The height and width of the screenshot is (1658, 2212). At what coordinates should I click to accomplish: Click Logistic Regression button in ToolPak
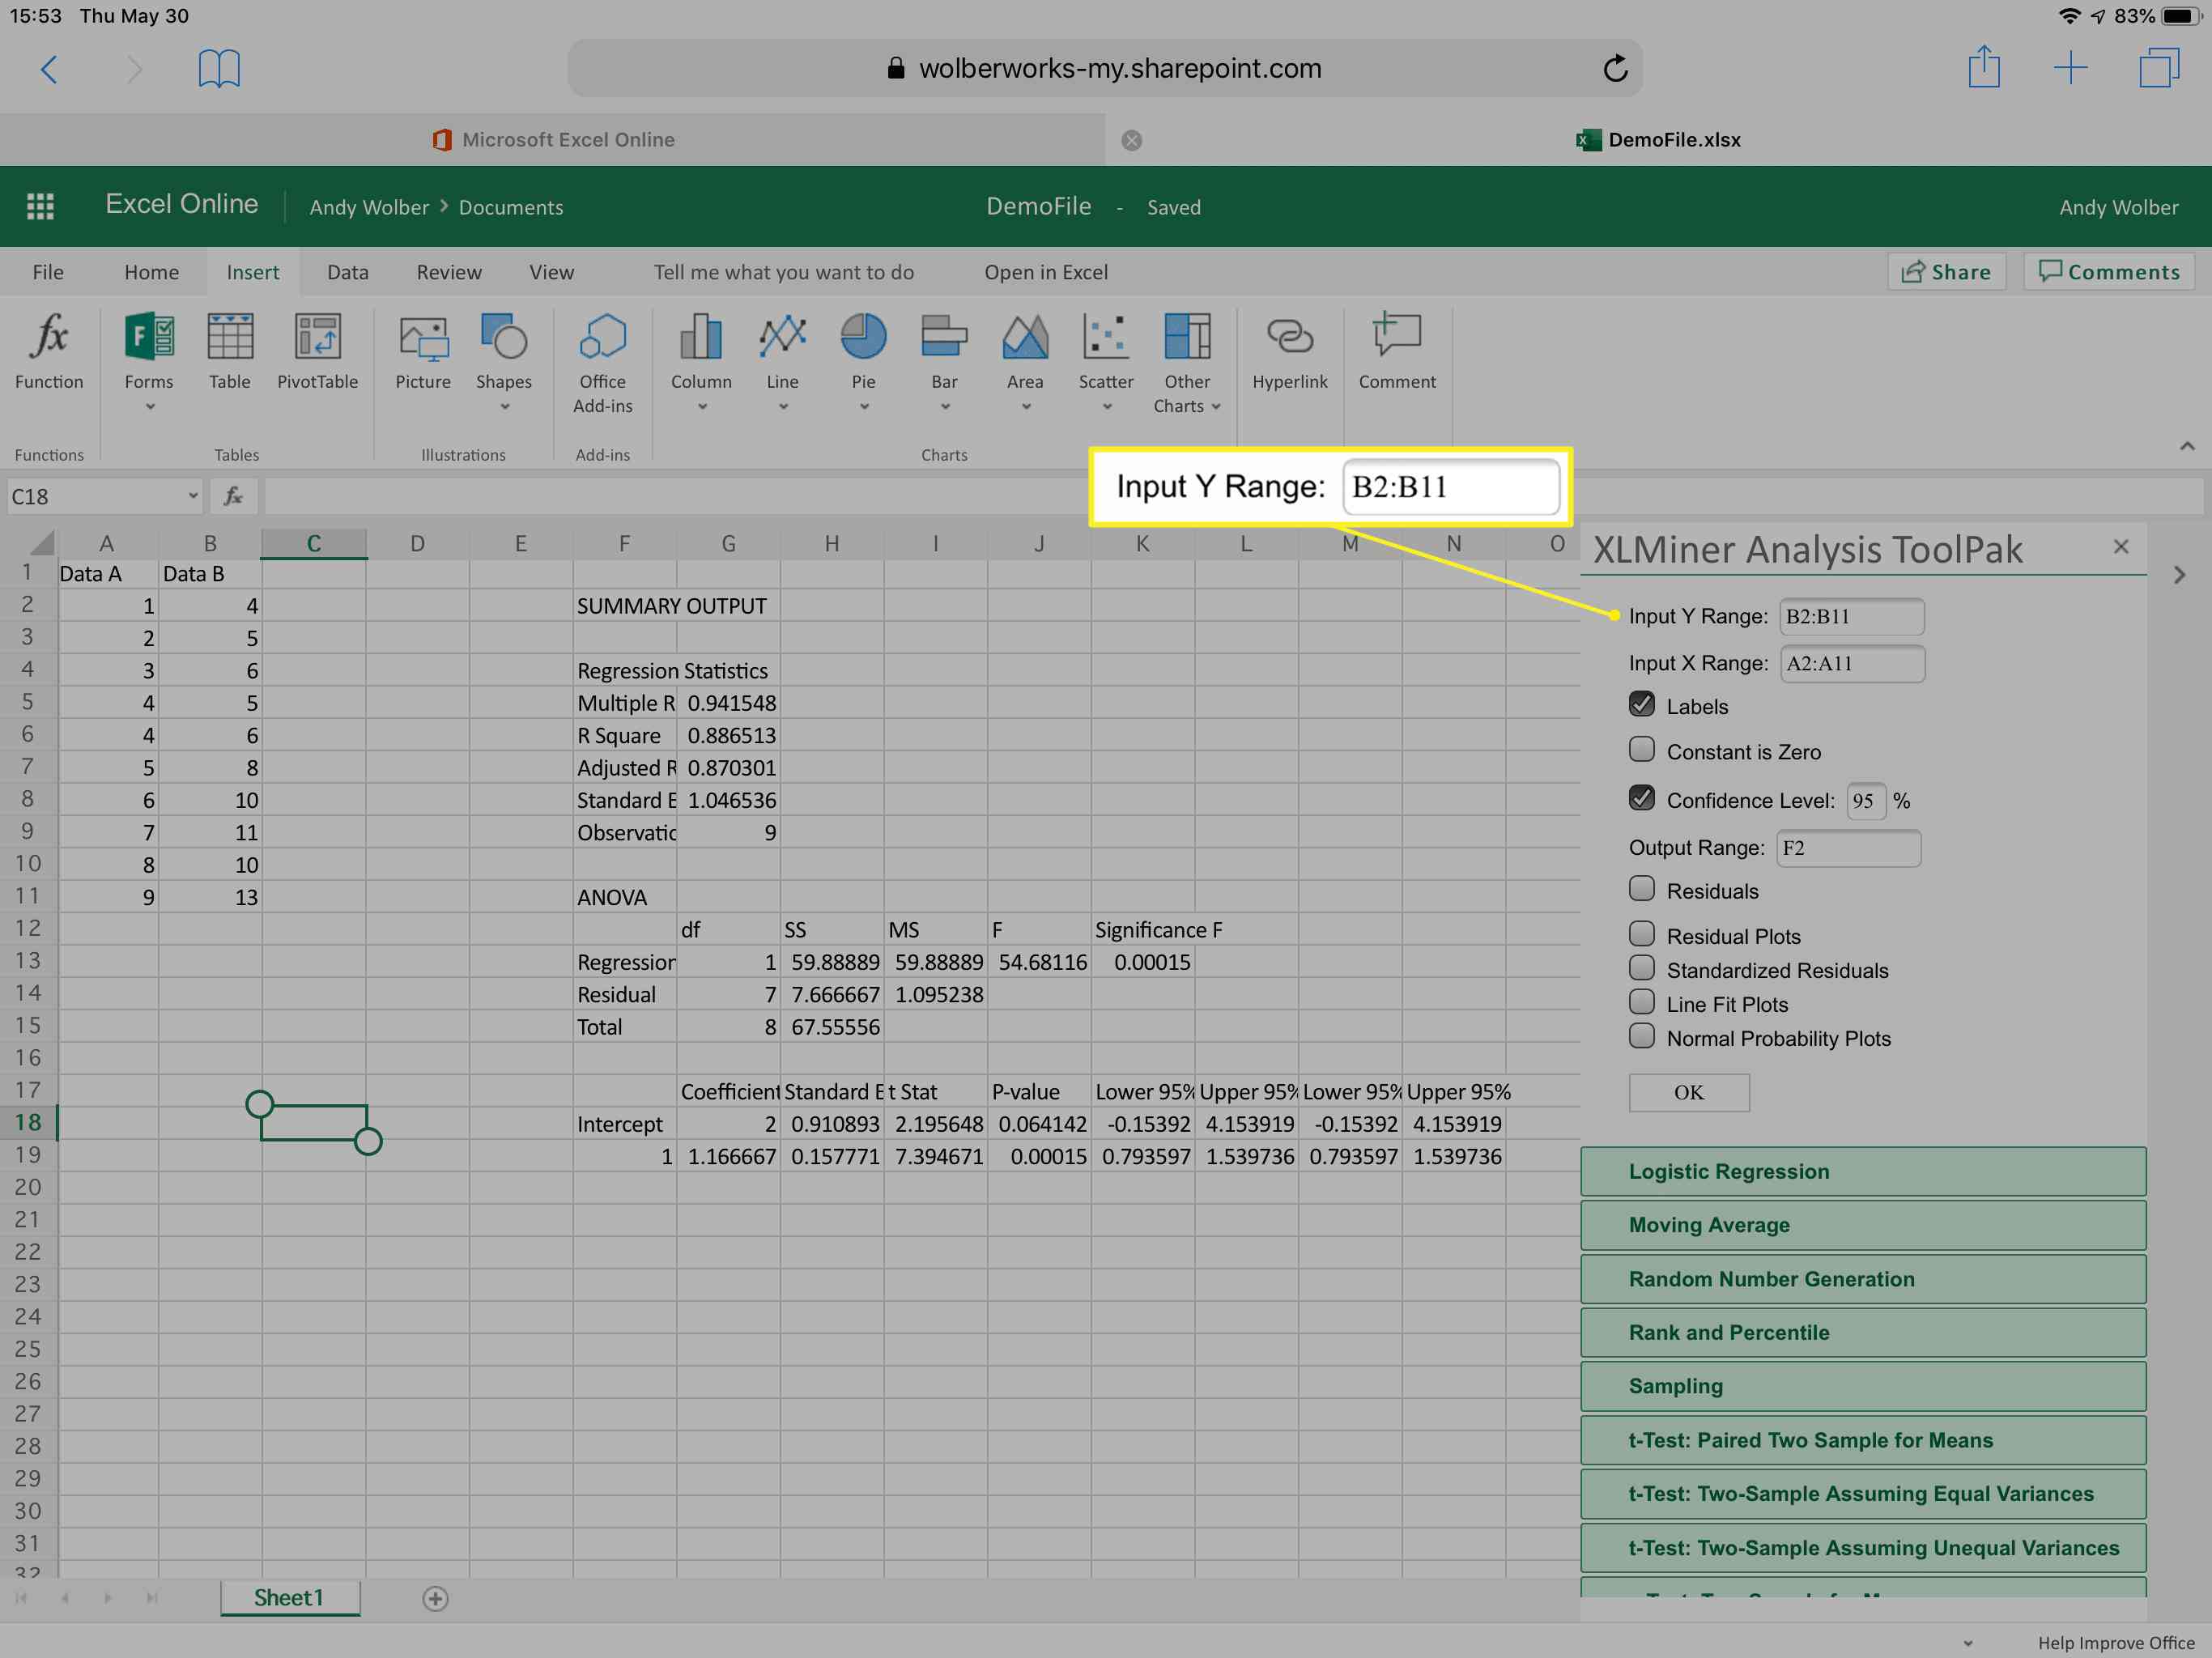1865,1168
